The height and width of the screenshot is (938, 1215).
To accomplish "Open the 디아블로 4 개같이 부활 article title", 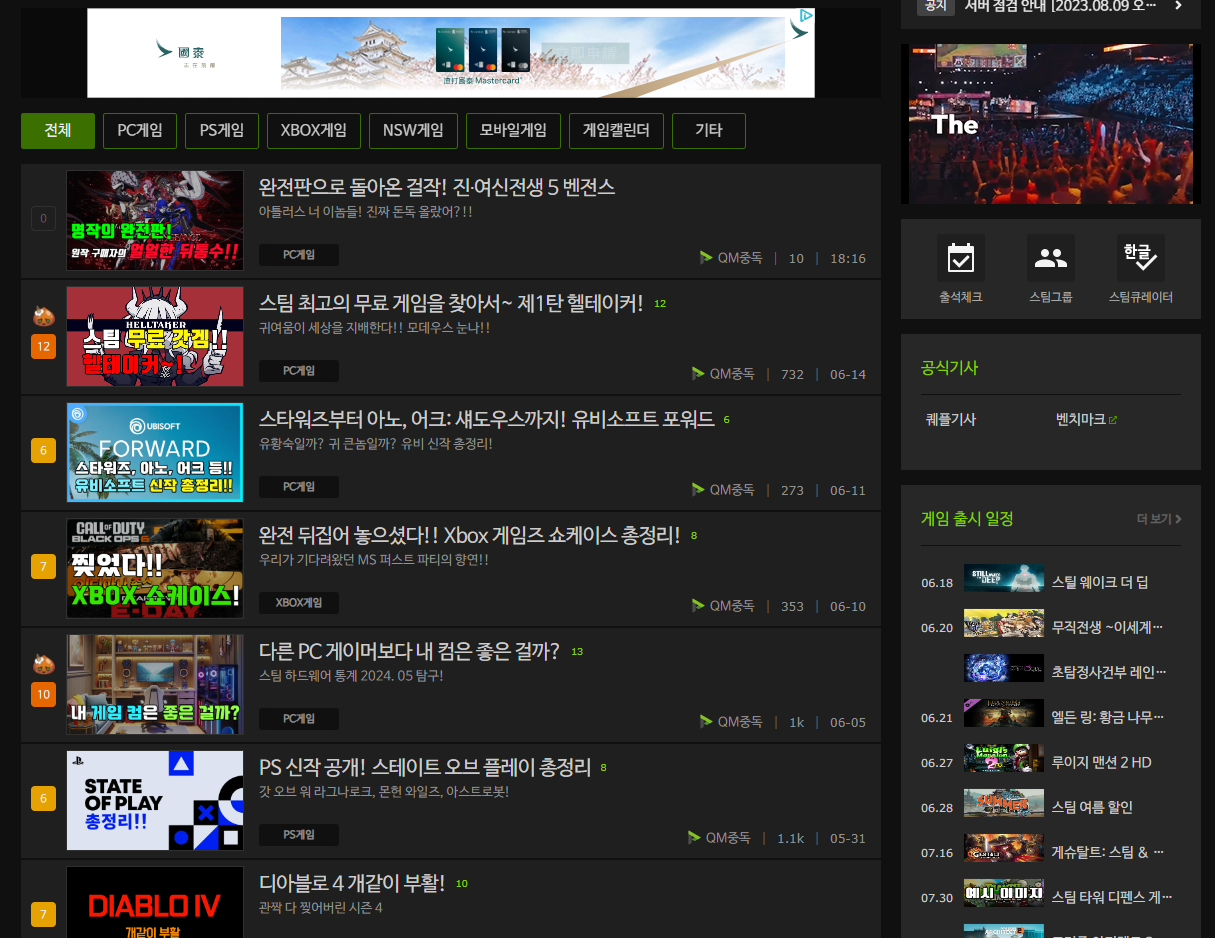I will 352,883.
